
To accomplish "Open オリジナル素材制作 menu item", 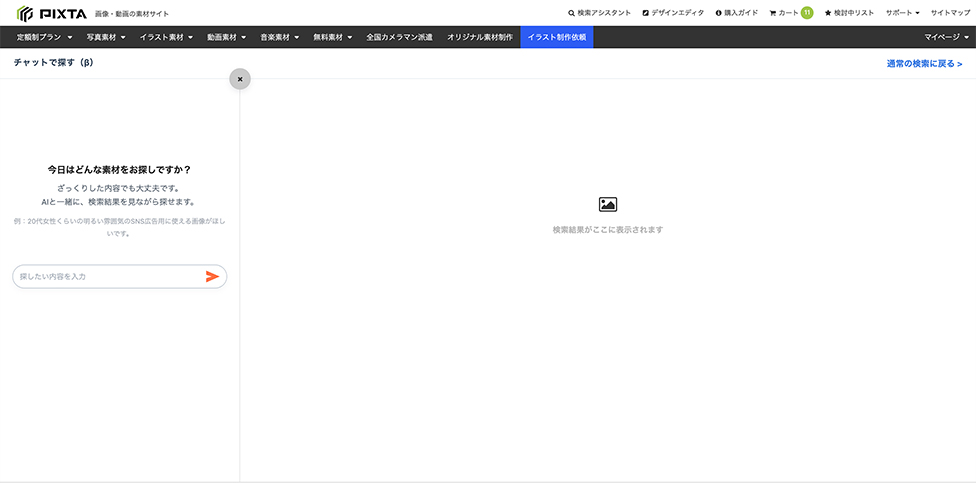I will point(480,37).
